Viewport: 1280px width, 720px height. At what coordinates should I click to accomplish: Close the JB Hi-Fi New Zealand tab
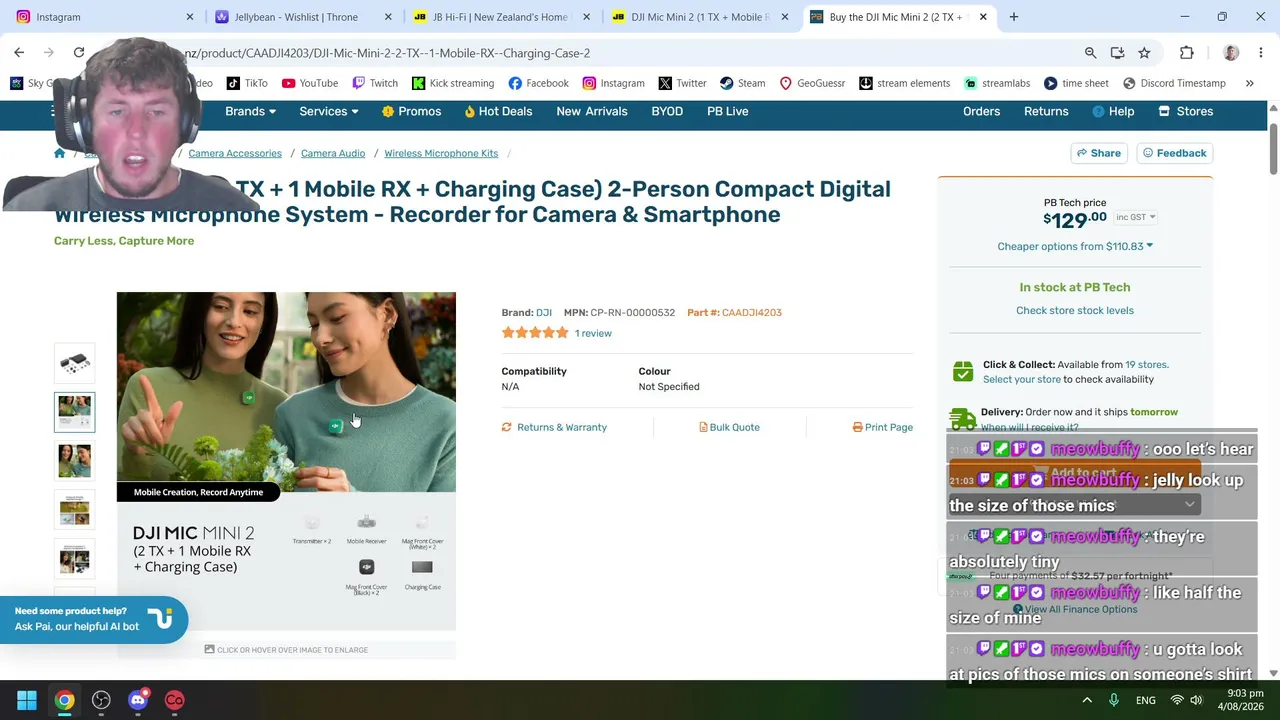click(x=587, y=17)
